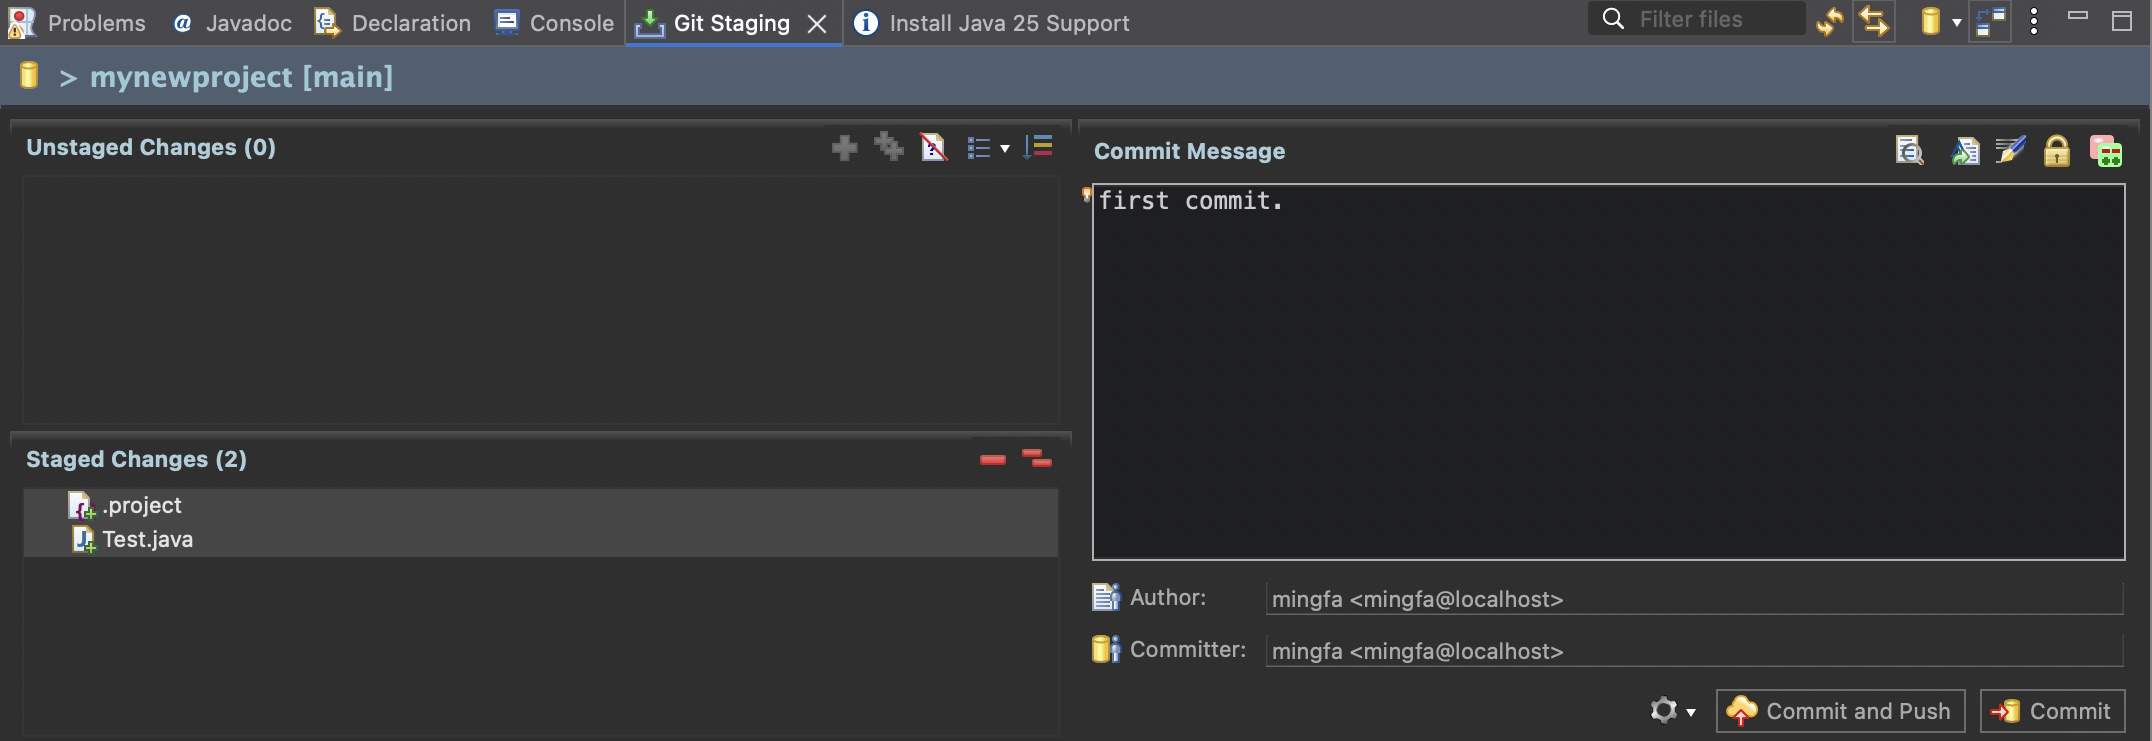Screen dimensions: 2152x741
Task: Open the three-dot View Menu
Action: click(x=2033, y=21)
